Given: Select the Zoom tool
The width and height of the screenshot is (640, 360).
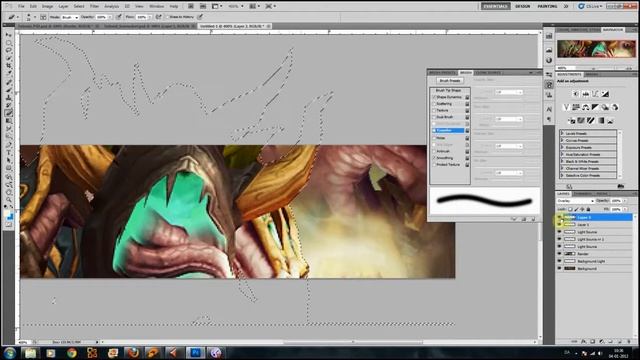Looking at the screenshot, I should (9, 200).
